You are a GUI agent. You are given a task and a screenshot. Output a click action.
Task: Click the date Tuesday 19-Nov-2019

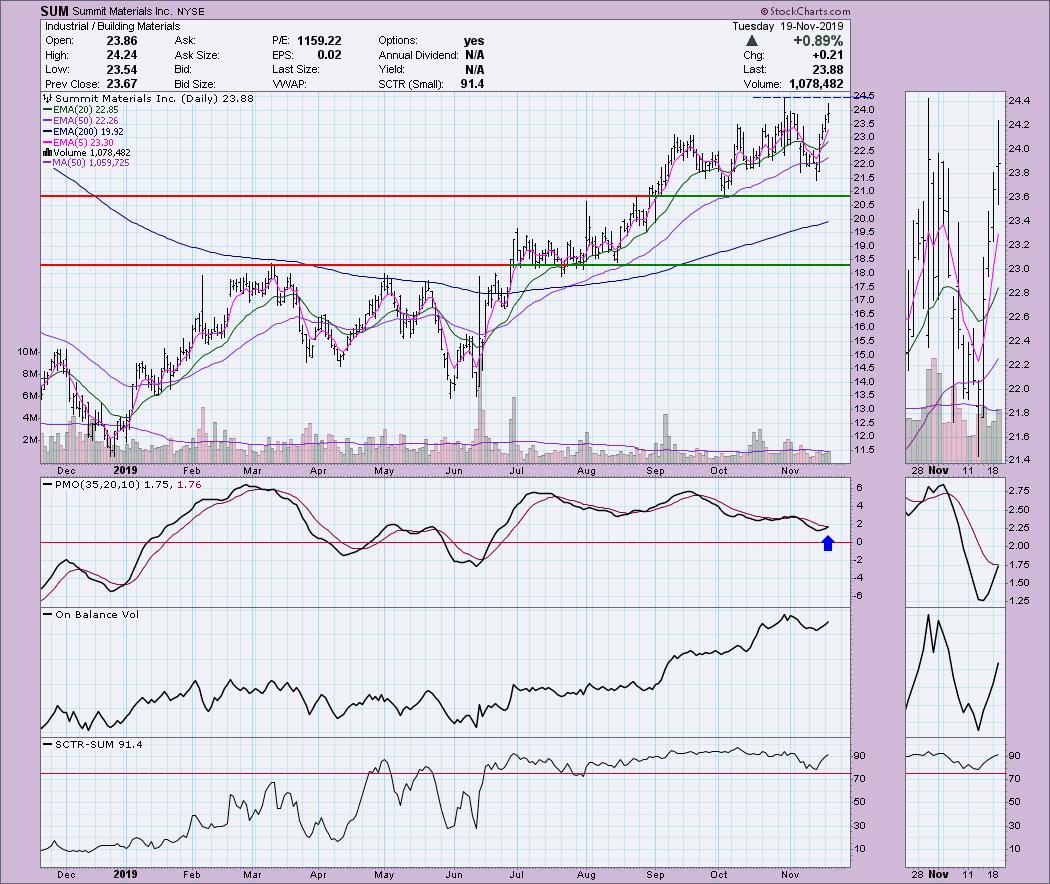pyautogui.click(x=788, y=26)
